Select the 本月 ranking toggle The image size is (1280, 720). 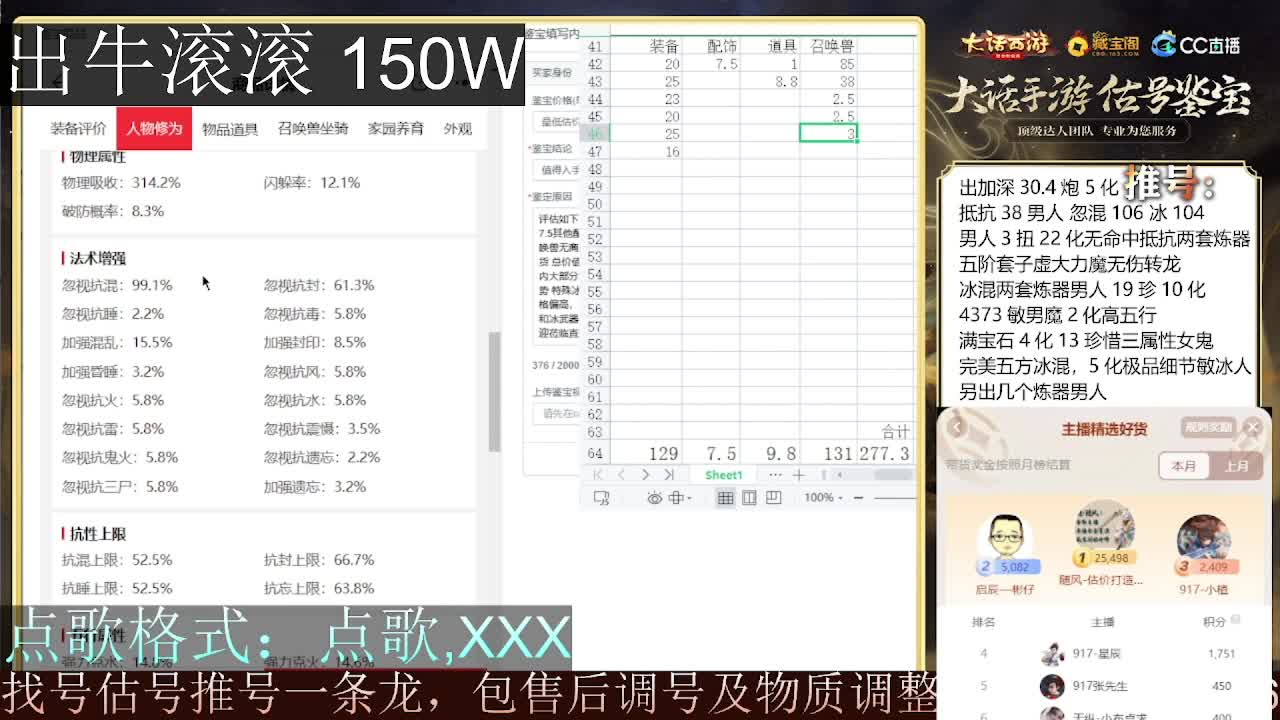tap(1184, 466)
